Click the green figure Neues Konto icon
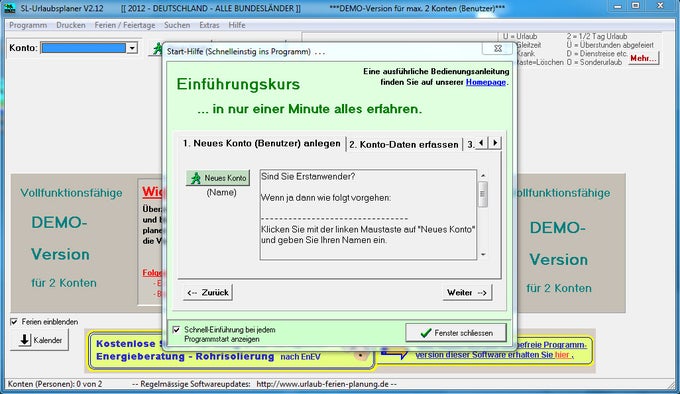Image resolution: width=680 pixels, height=394 pixels. 196,178
